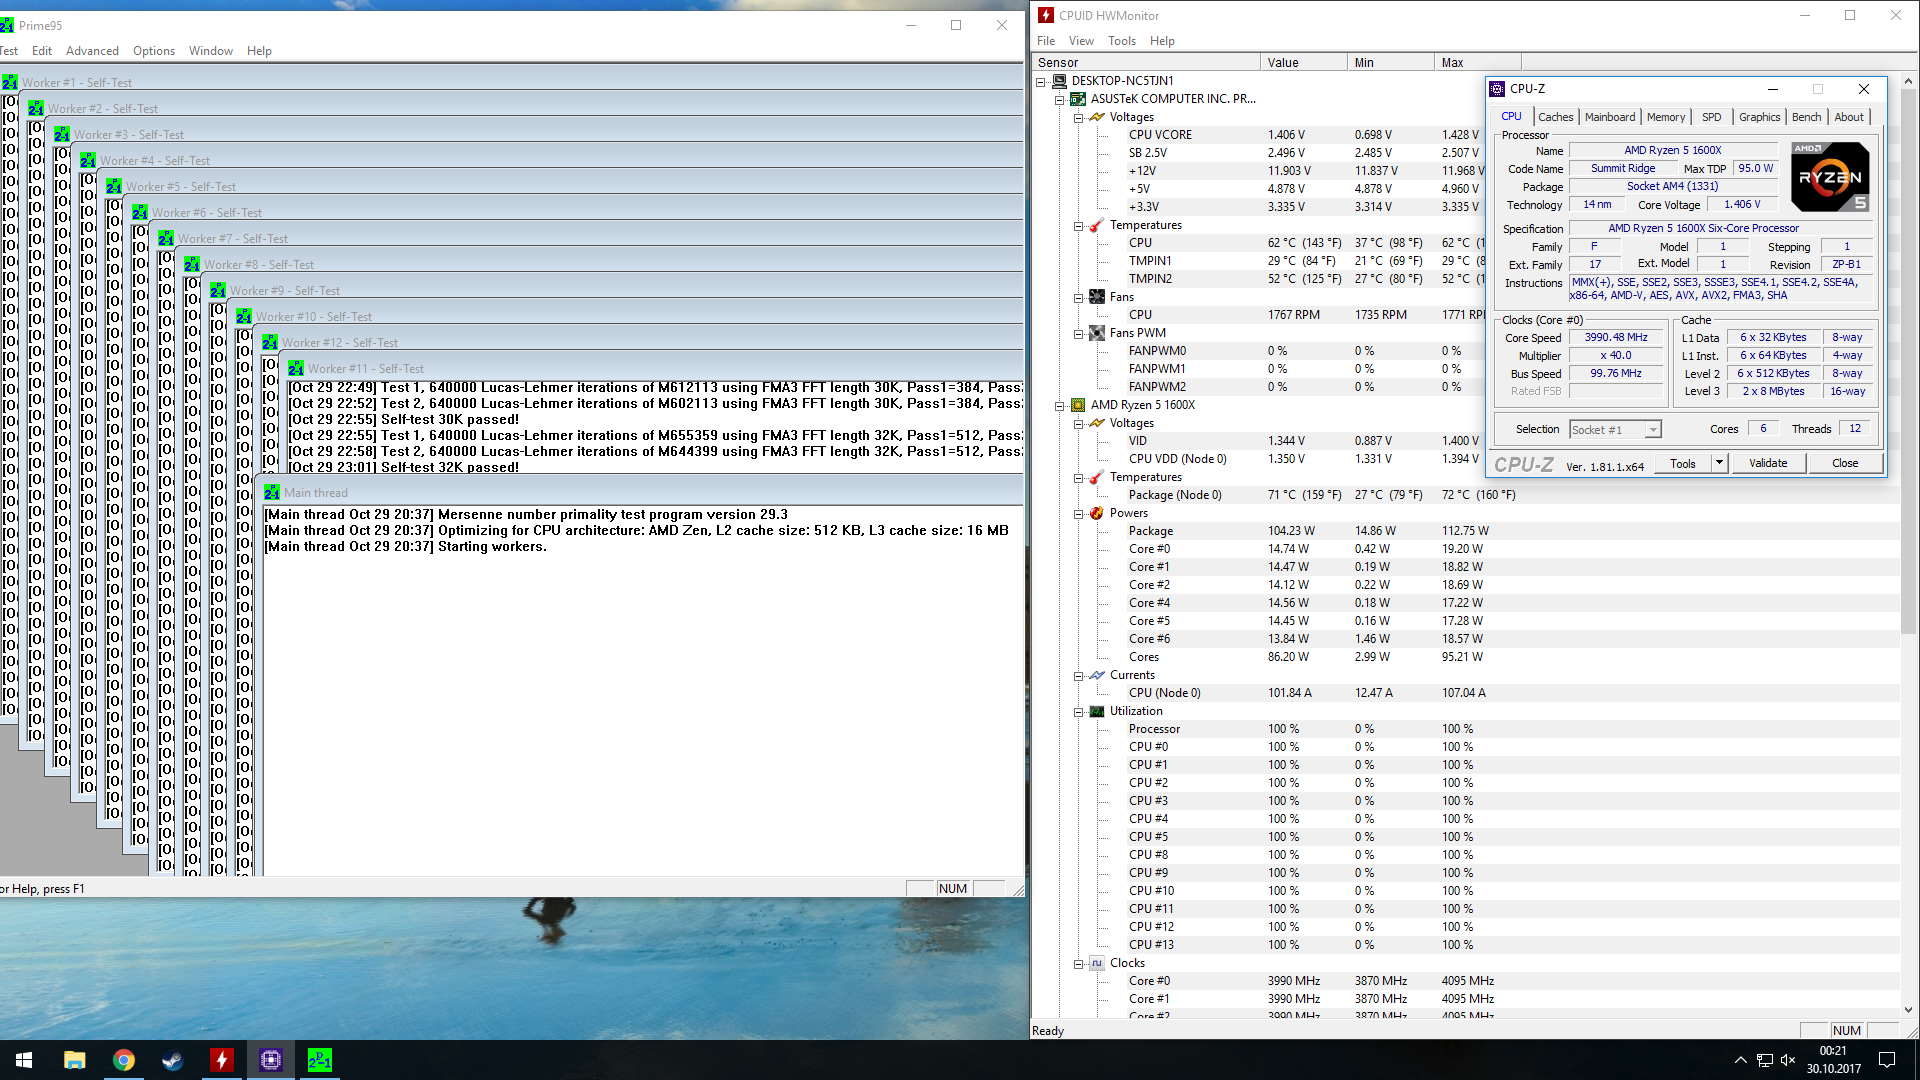Click the Powers flame icon in tree

(x=1097, y=513)
